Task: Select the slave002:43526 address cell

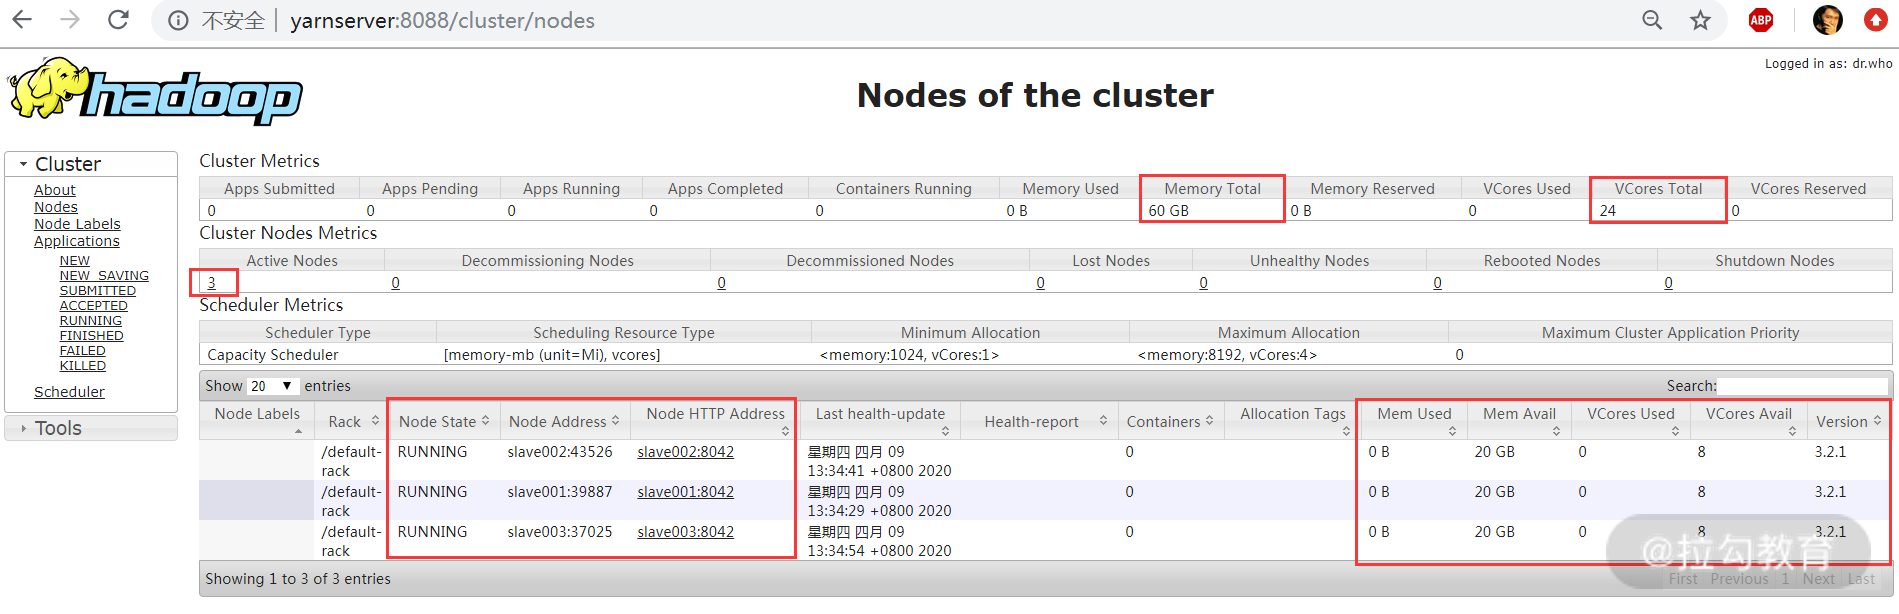Action: (560, 452)
